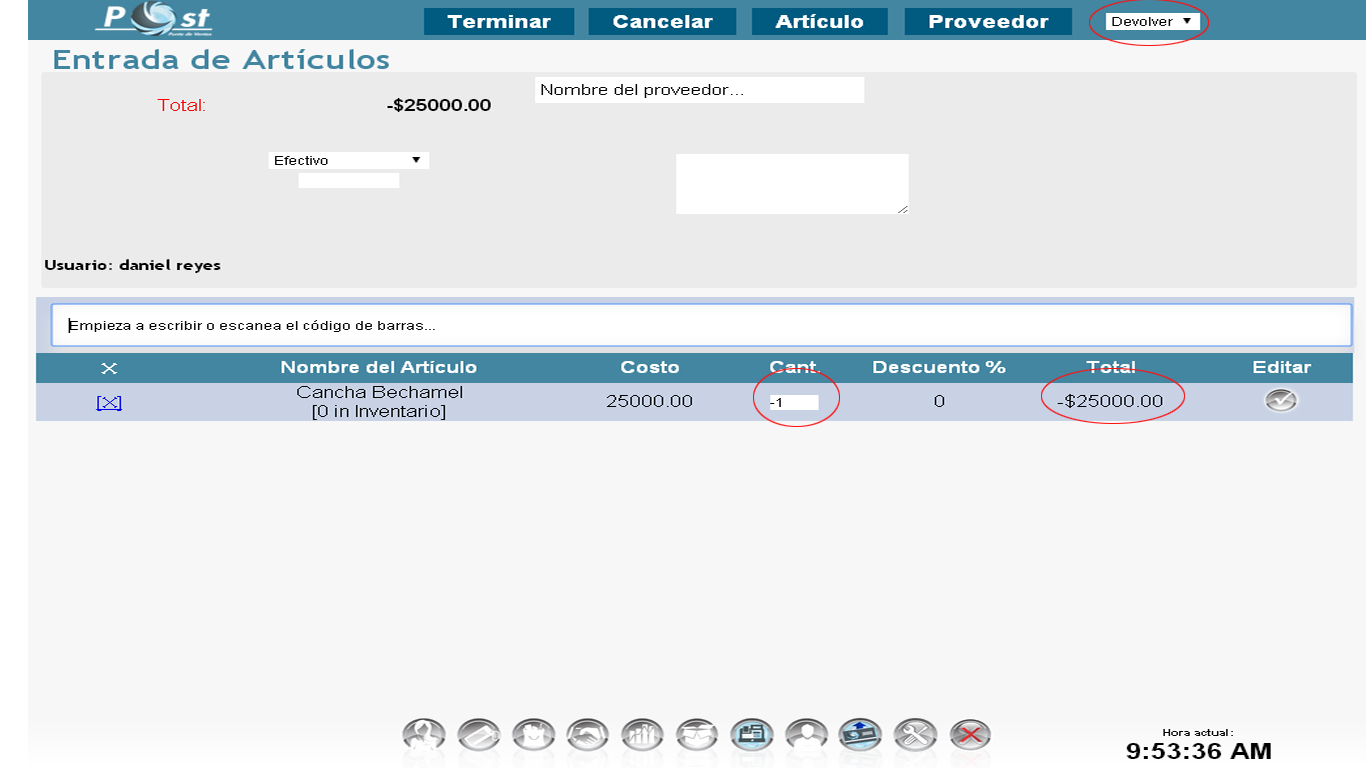Click the empty field below Efectivo
Viewport: 1366px width, 768px height.
point(349,181)
